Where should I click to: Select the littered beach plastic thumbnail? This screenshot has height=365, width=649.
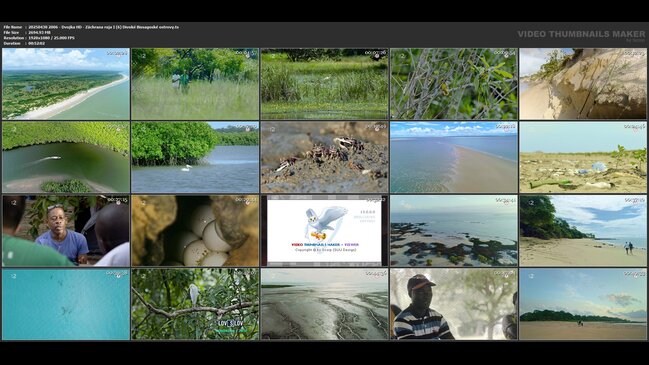[x=583, y=157]
